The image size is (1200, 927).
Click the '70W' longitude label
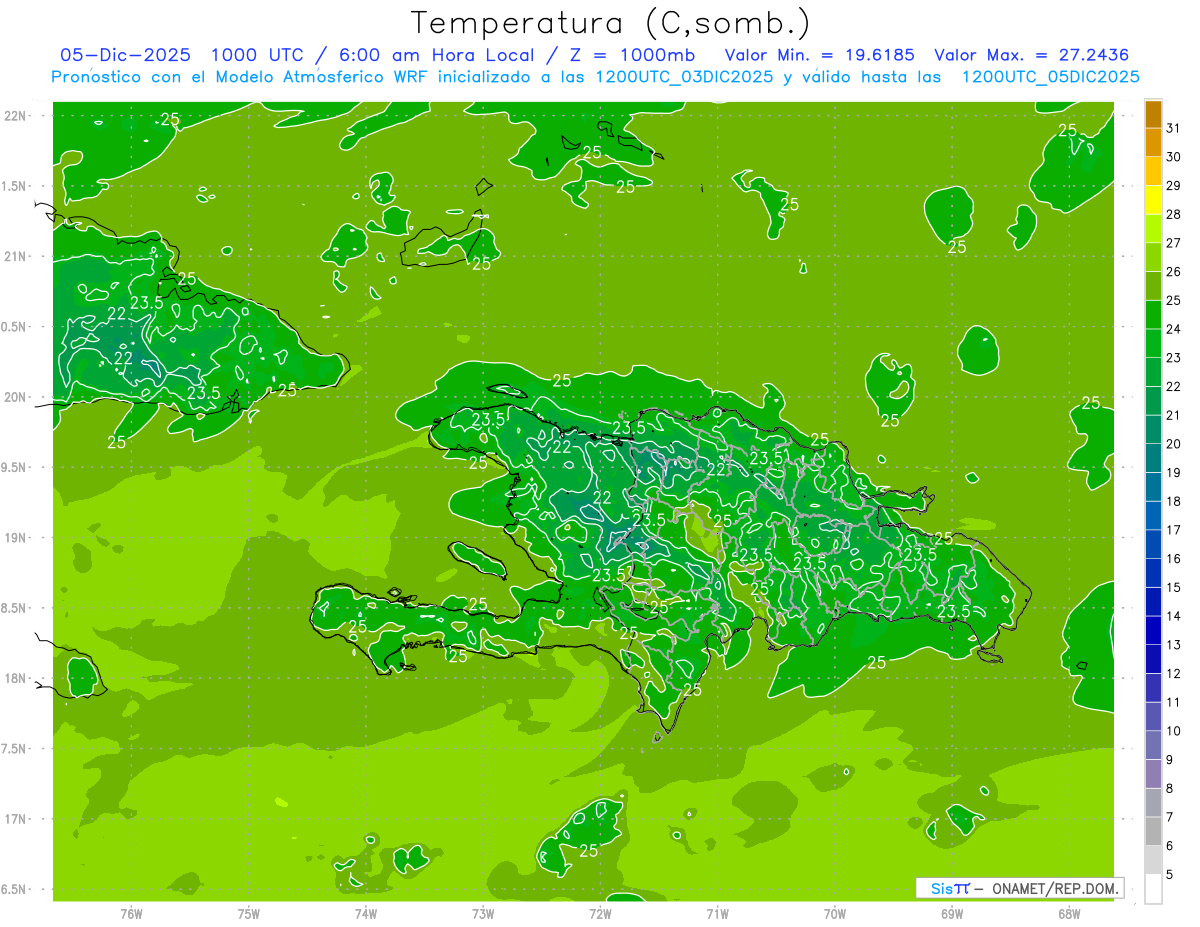(834, 914)
